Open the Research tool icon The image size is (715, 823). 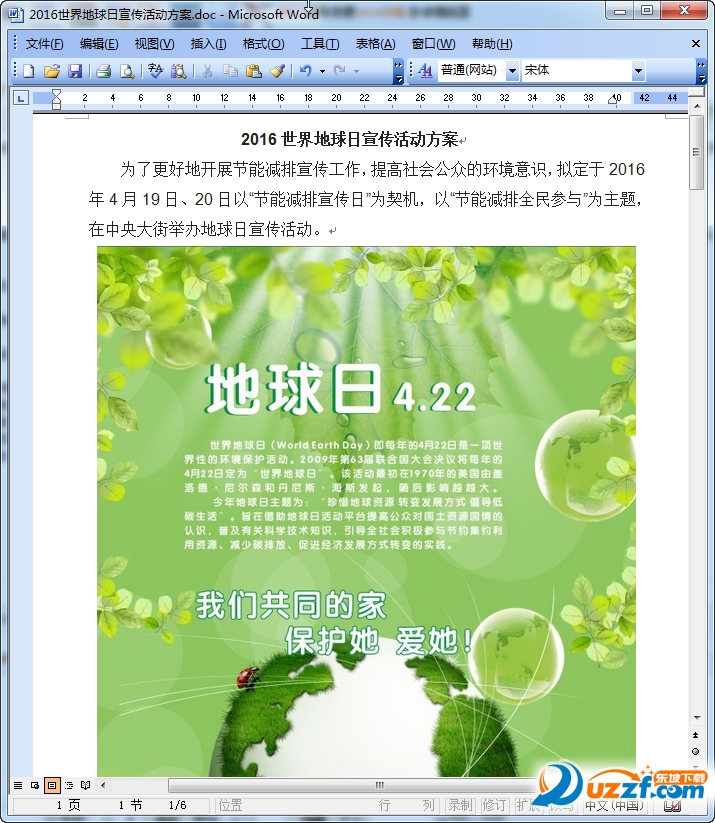coord(178,71)
